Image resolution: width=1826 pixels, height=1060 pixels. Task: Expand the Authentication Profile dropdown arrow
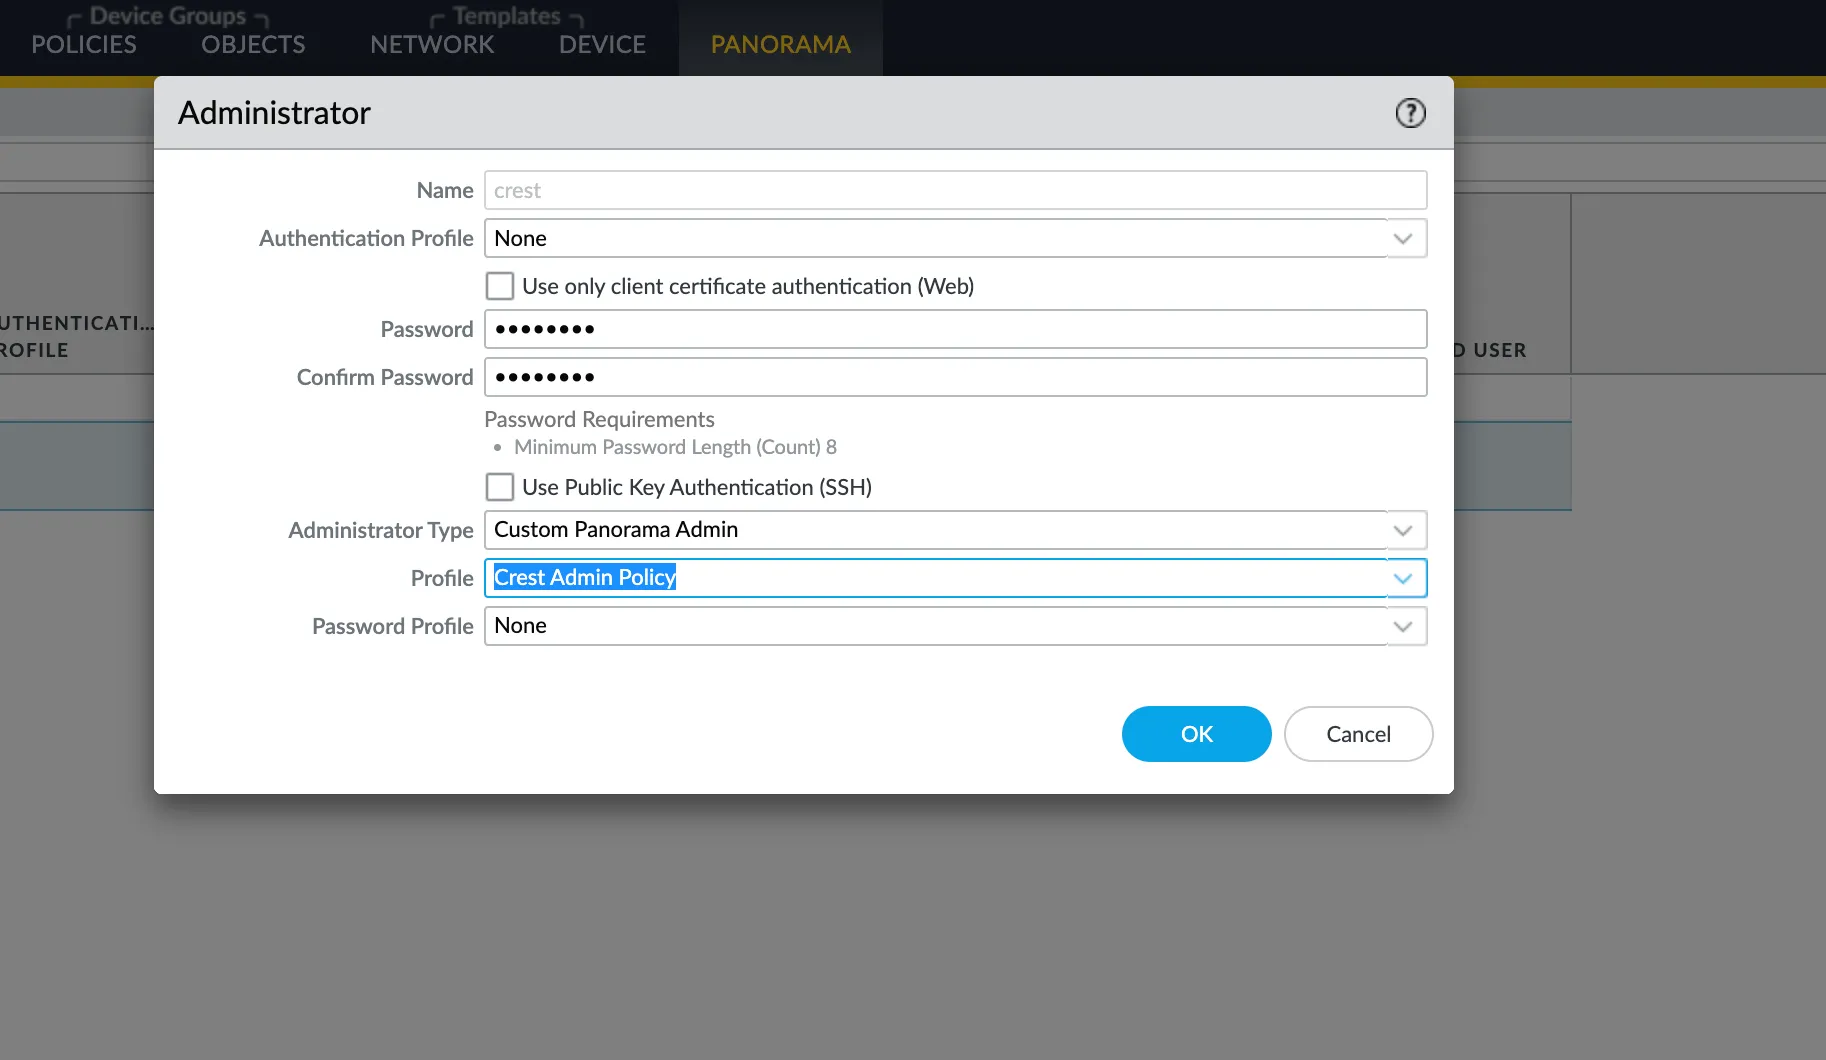[x=1404, y=238]
